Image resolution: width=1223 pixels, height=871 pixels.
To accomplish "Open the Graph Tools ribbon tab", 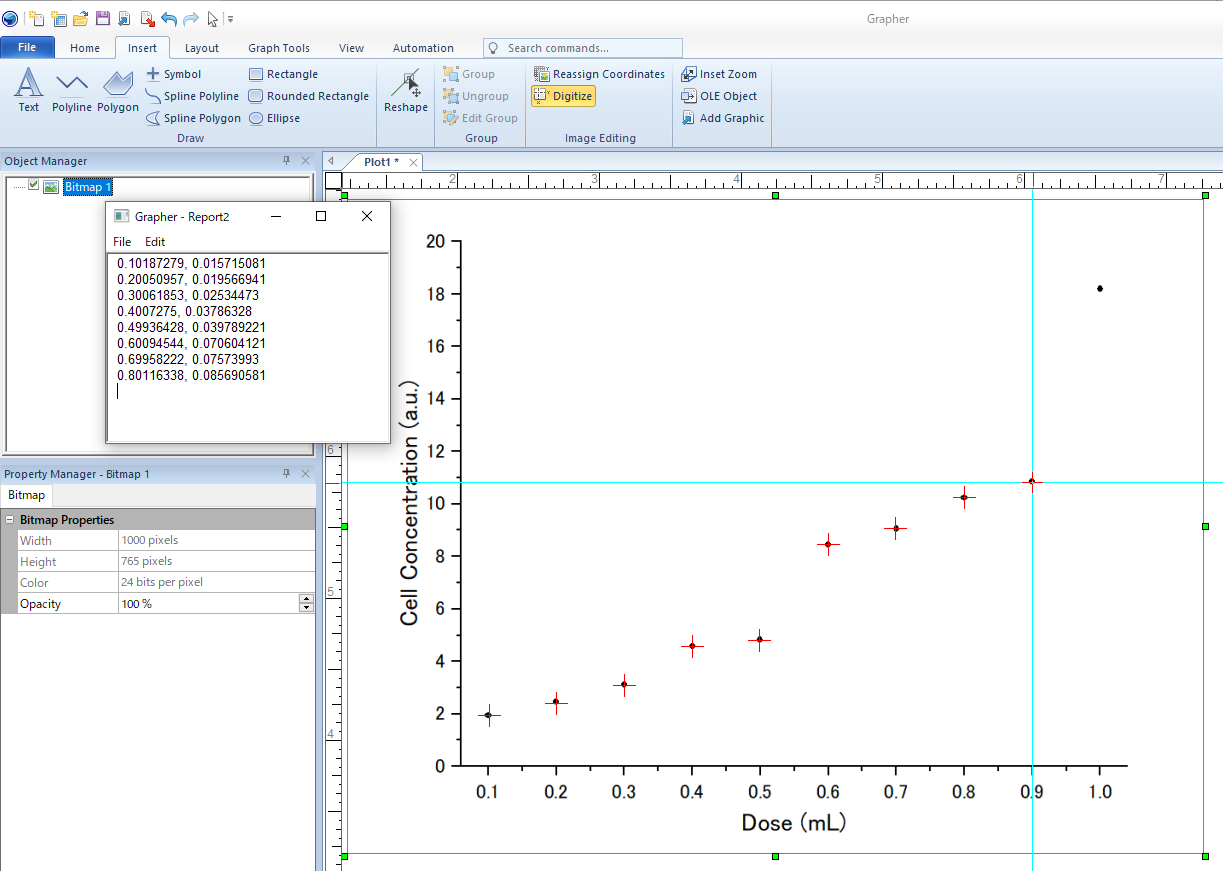I will tap(279, 48).
